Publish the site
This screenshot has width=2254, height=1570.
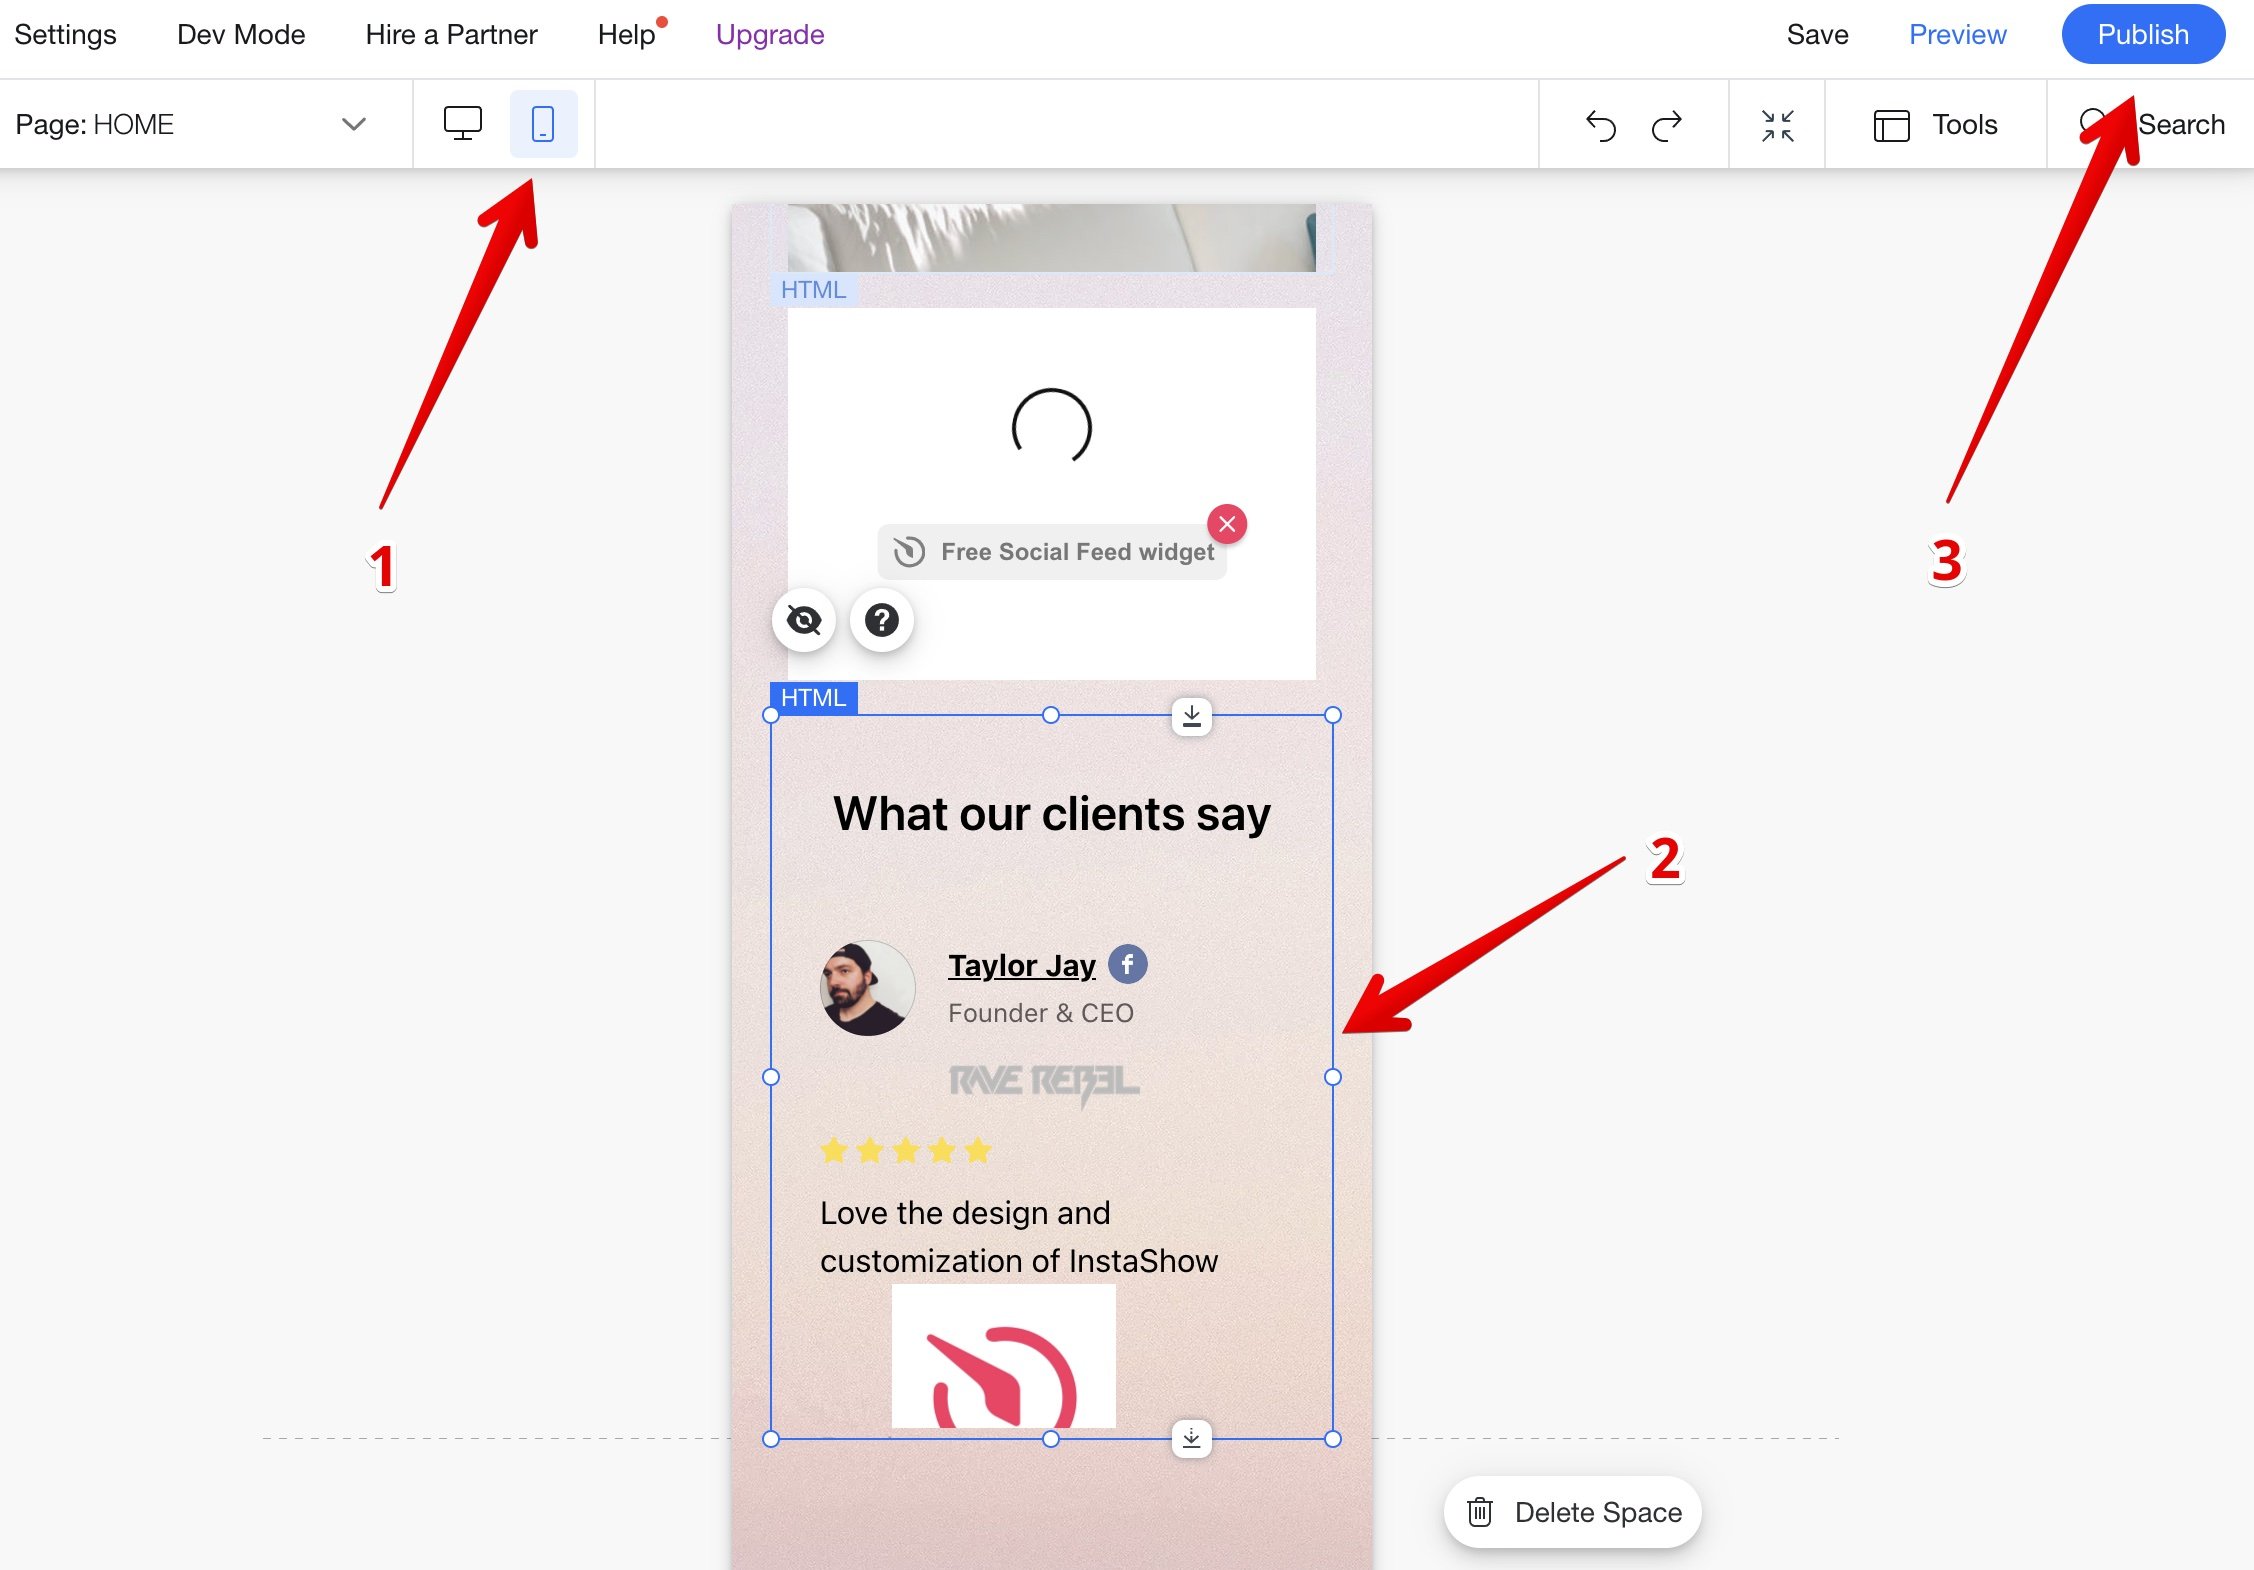click(2143, 35)
